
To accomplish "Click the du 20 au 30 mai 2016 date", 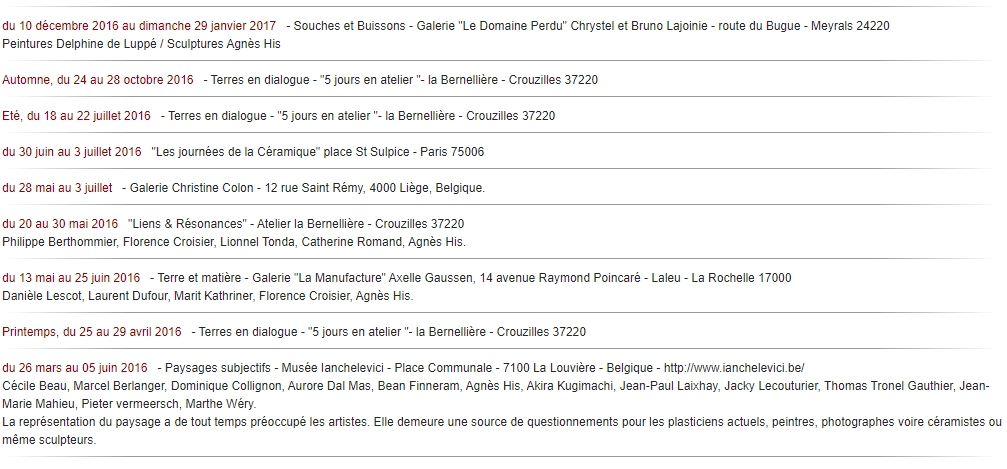I will (x=60, y=224).
